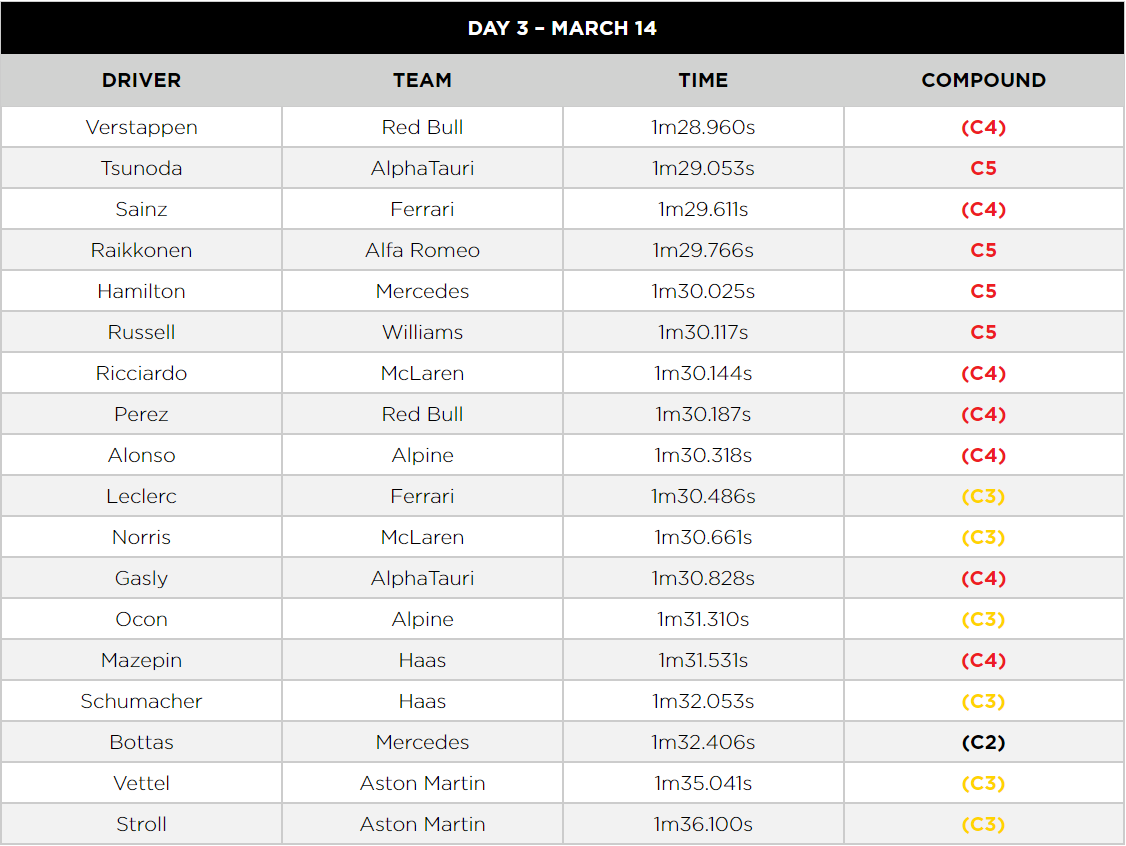Click the Schumacher driver name
The width and height of the screenshot is (1126, 846).
[141, 701]
